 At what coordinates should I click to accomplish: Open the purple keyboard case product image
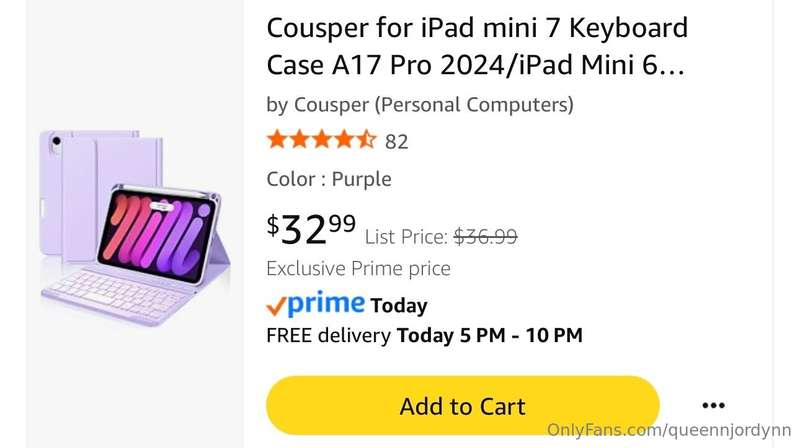(135, 228)
